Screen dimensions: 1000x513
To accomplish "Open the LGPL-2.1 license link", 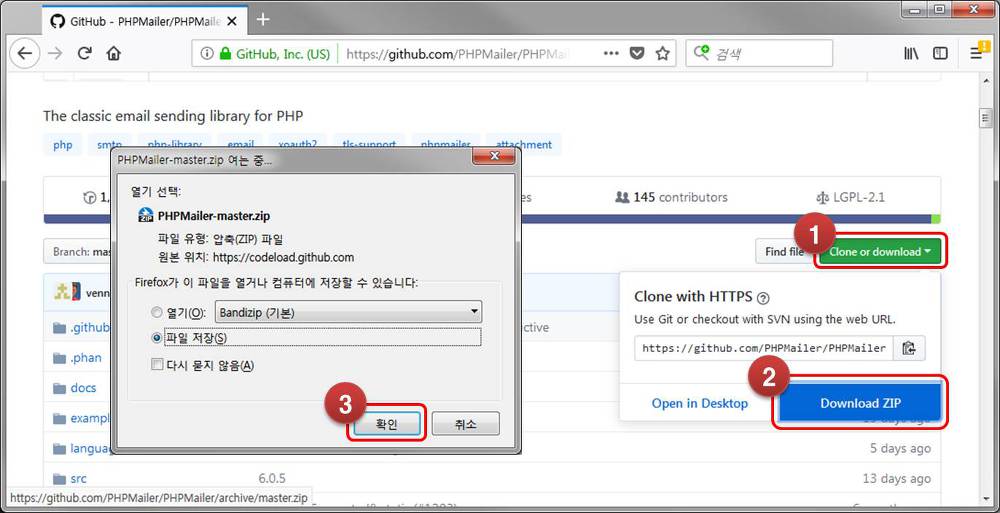I will click(x=850, y=197).
